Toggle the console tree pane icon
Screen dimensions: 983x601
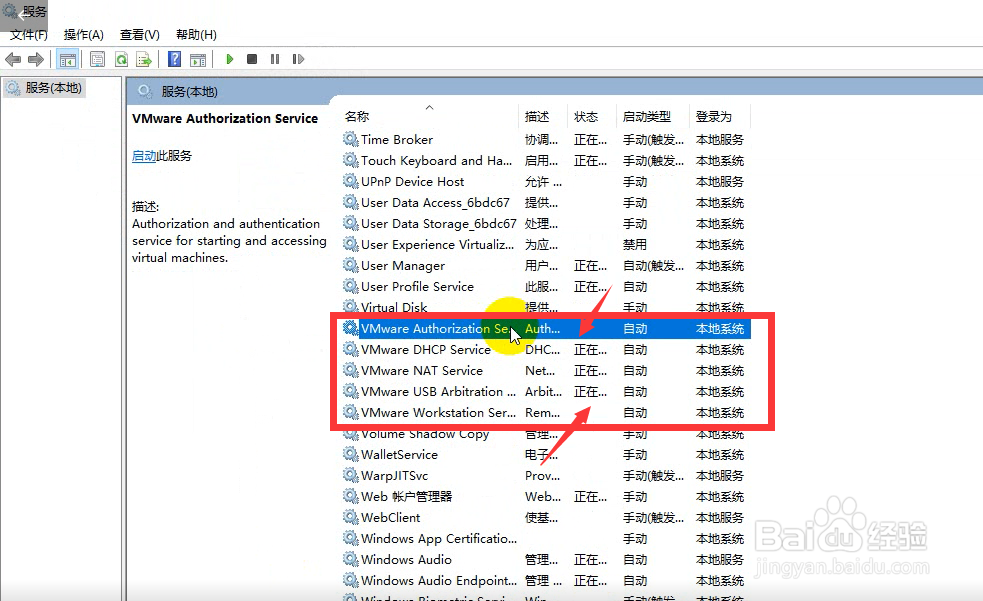coord(68,60)
